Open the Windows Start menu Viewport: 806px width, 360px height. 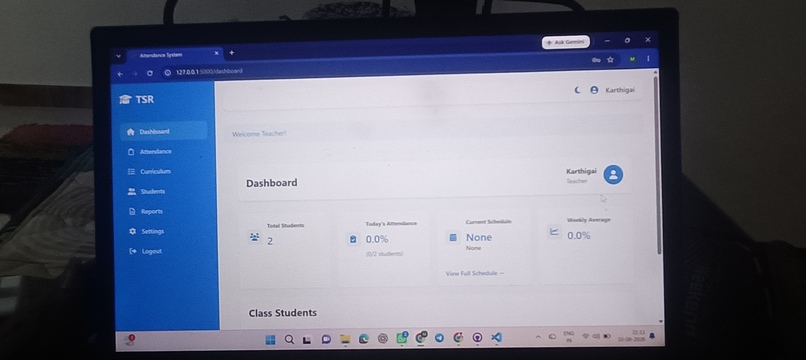pos(270,339)
